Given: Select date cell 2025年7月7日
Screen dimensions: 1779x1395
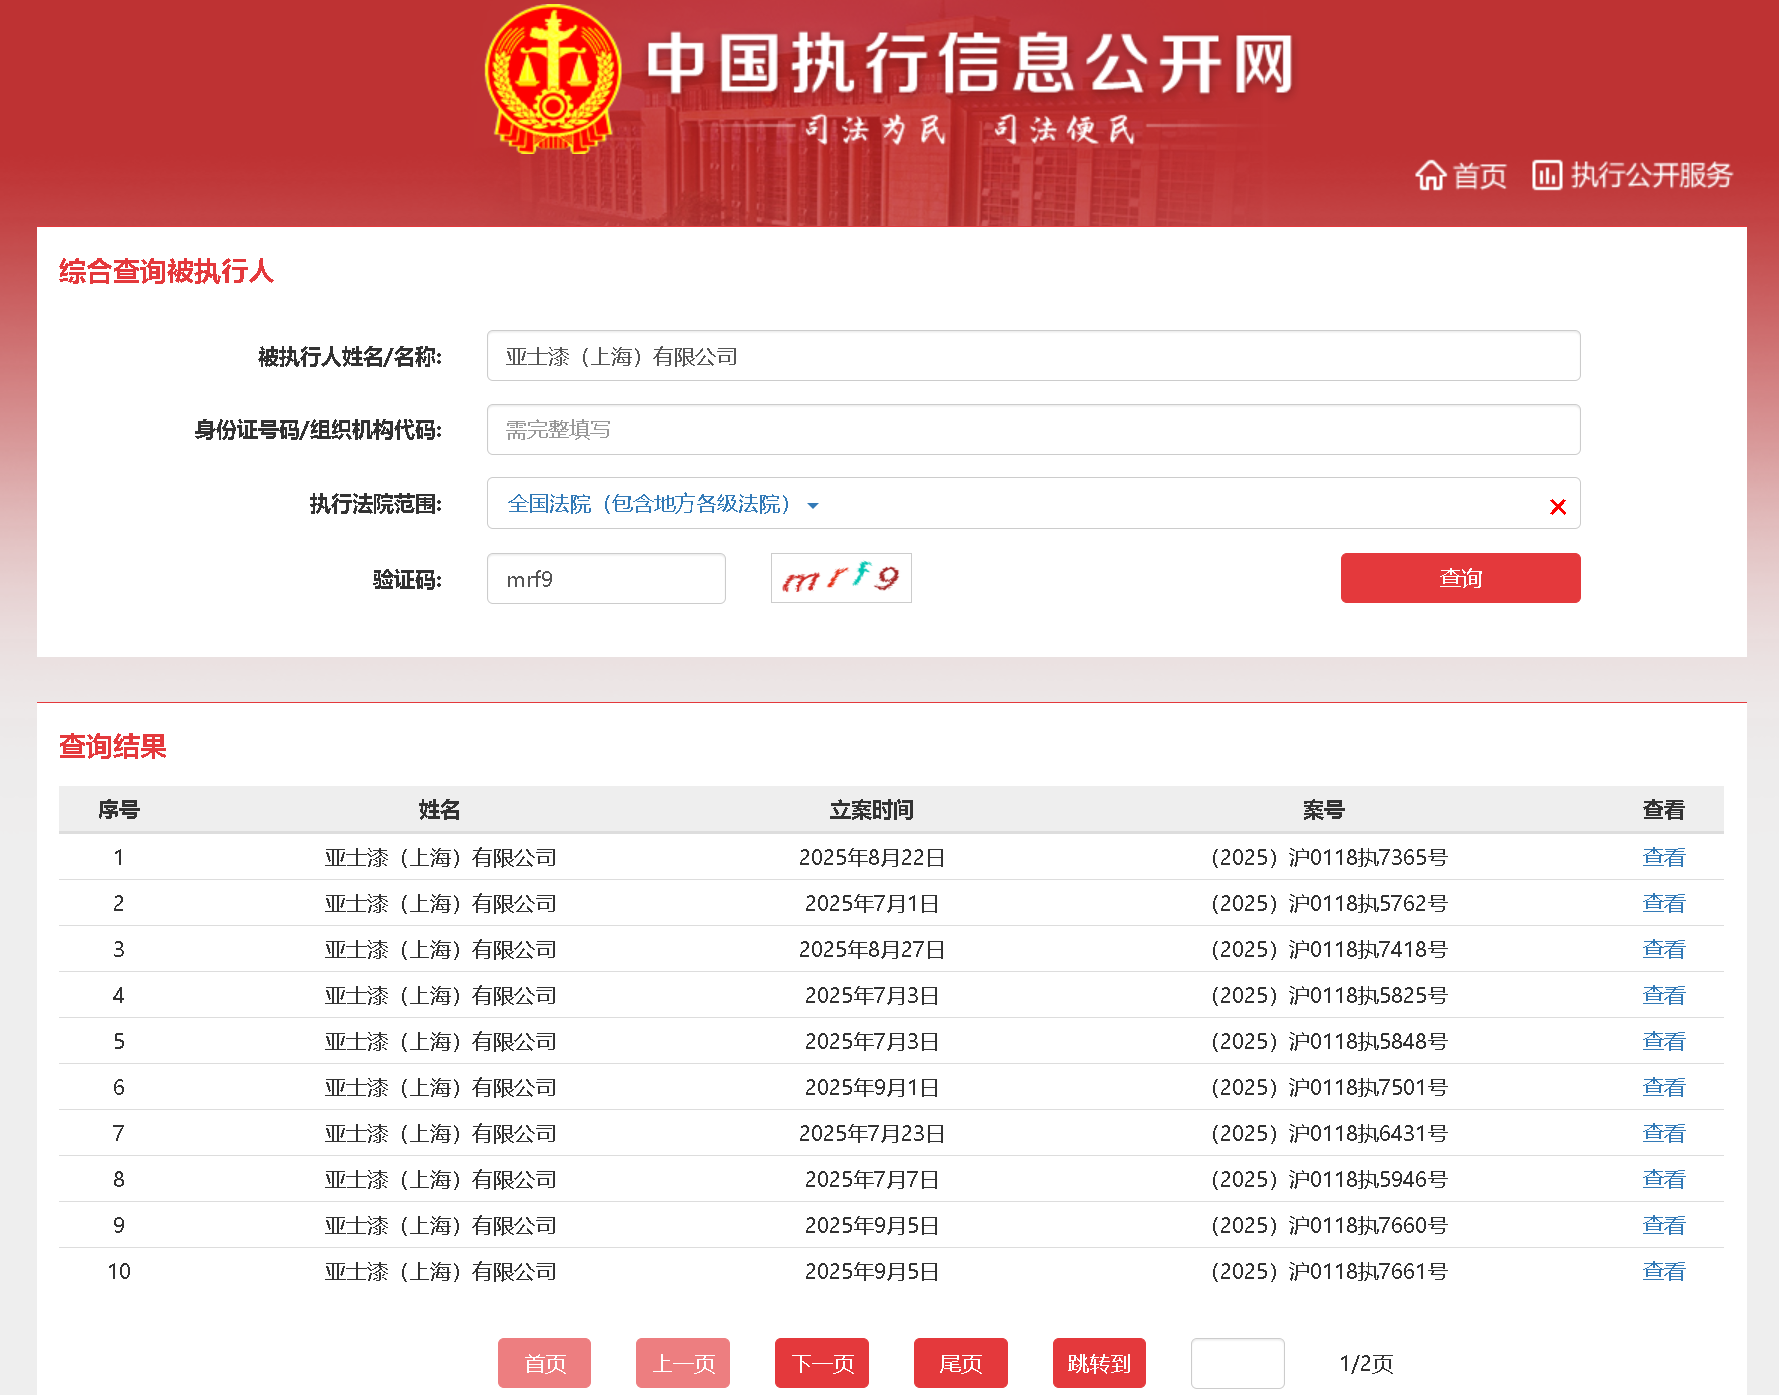Looking at the screenshot, I should click(872, 1179).
